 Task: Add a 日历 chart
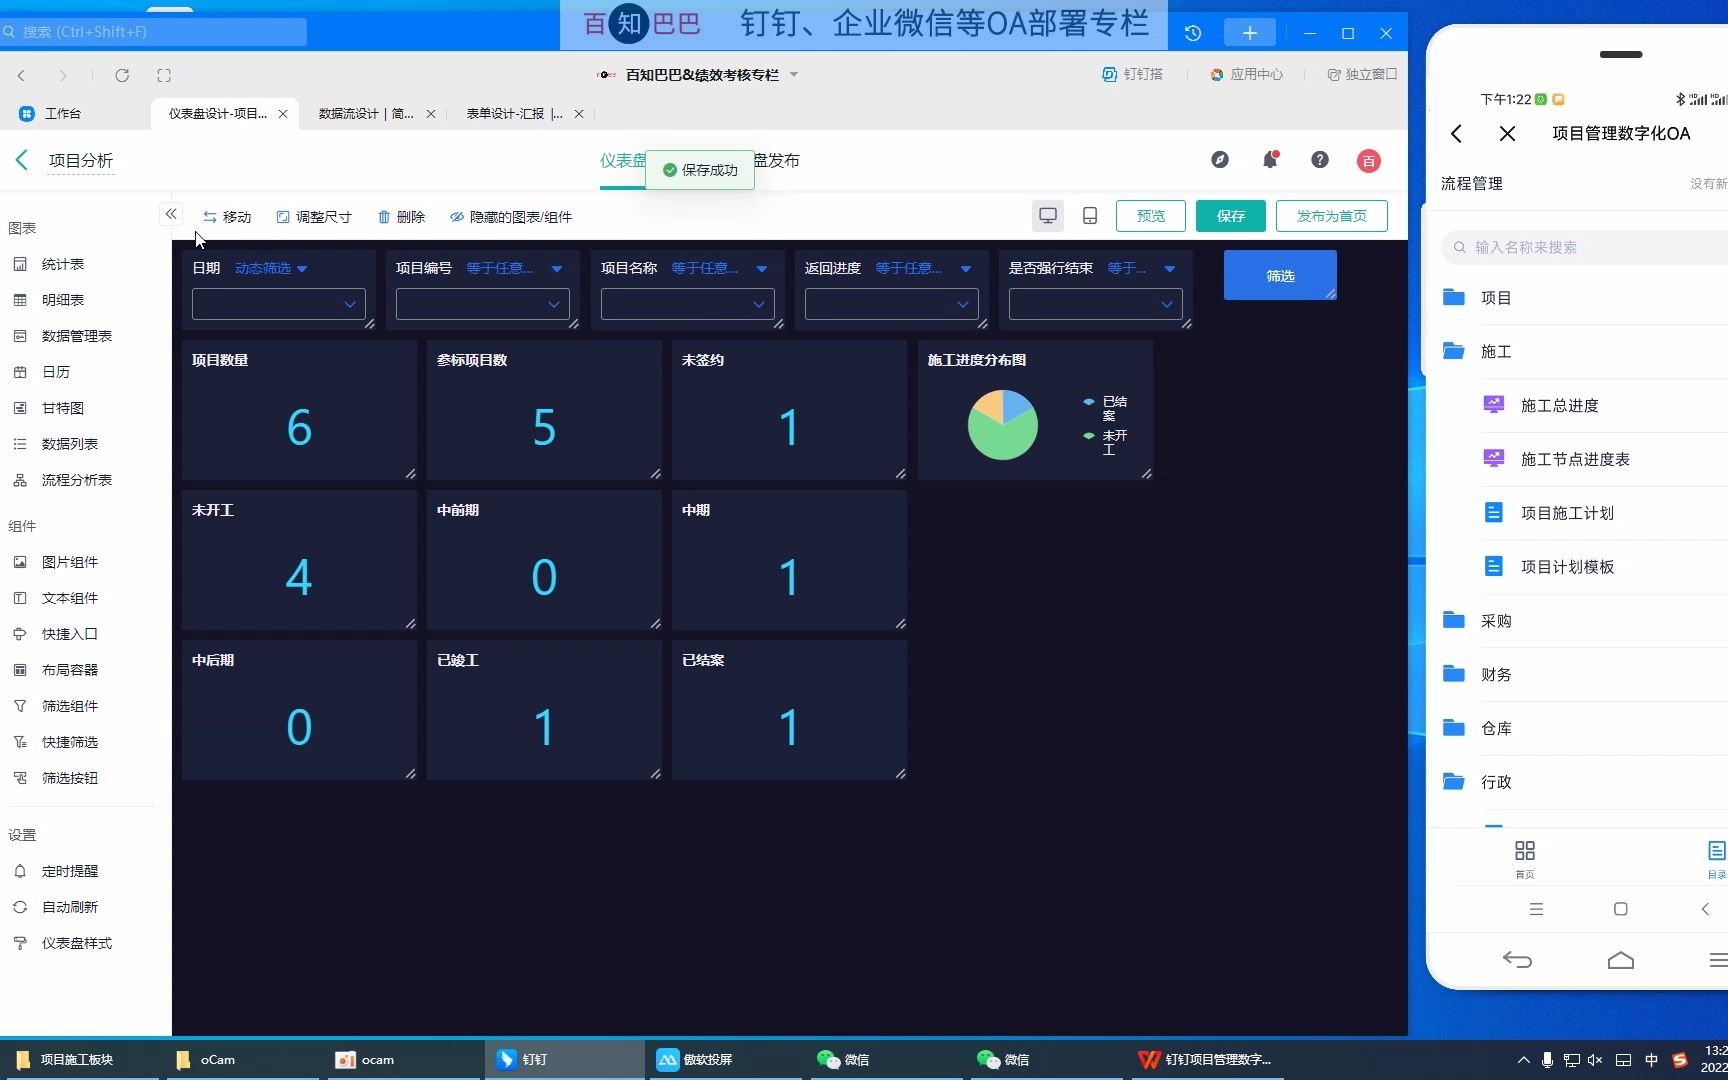tap(55, 372)
